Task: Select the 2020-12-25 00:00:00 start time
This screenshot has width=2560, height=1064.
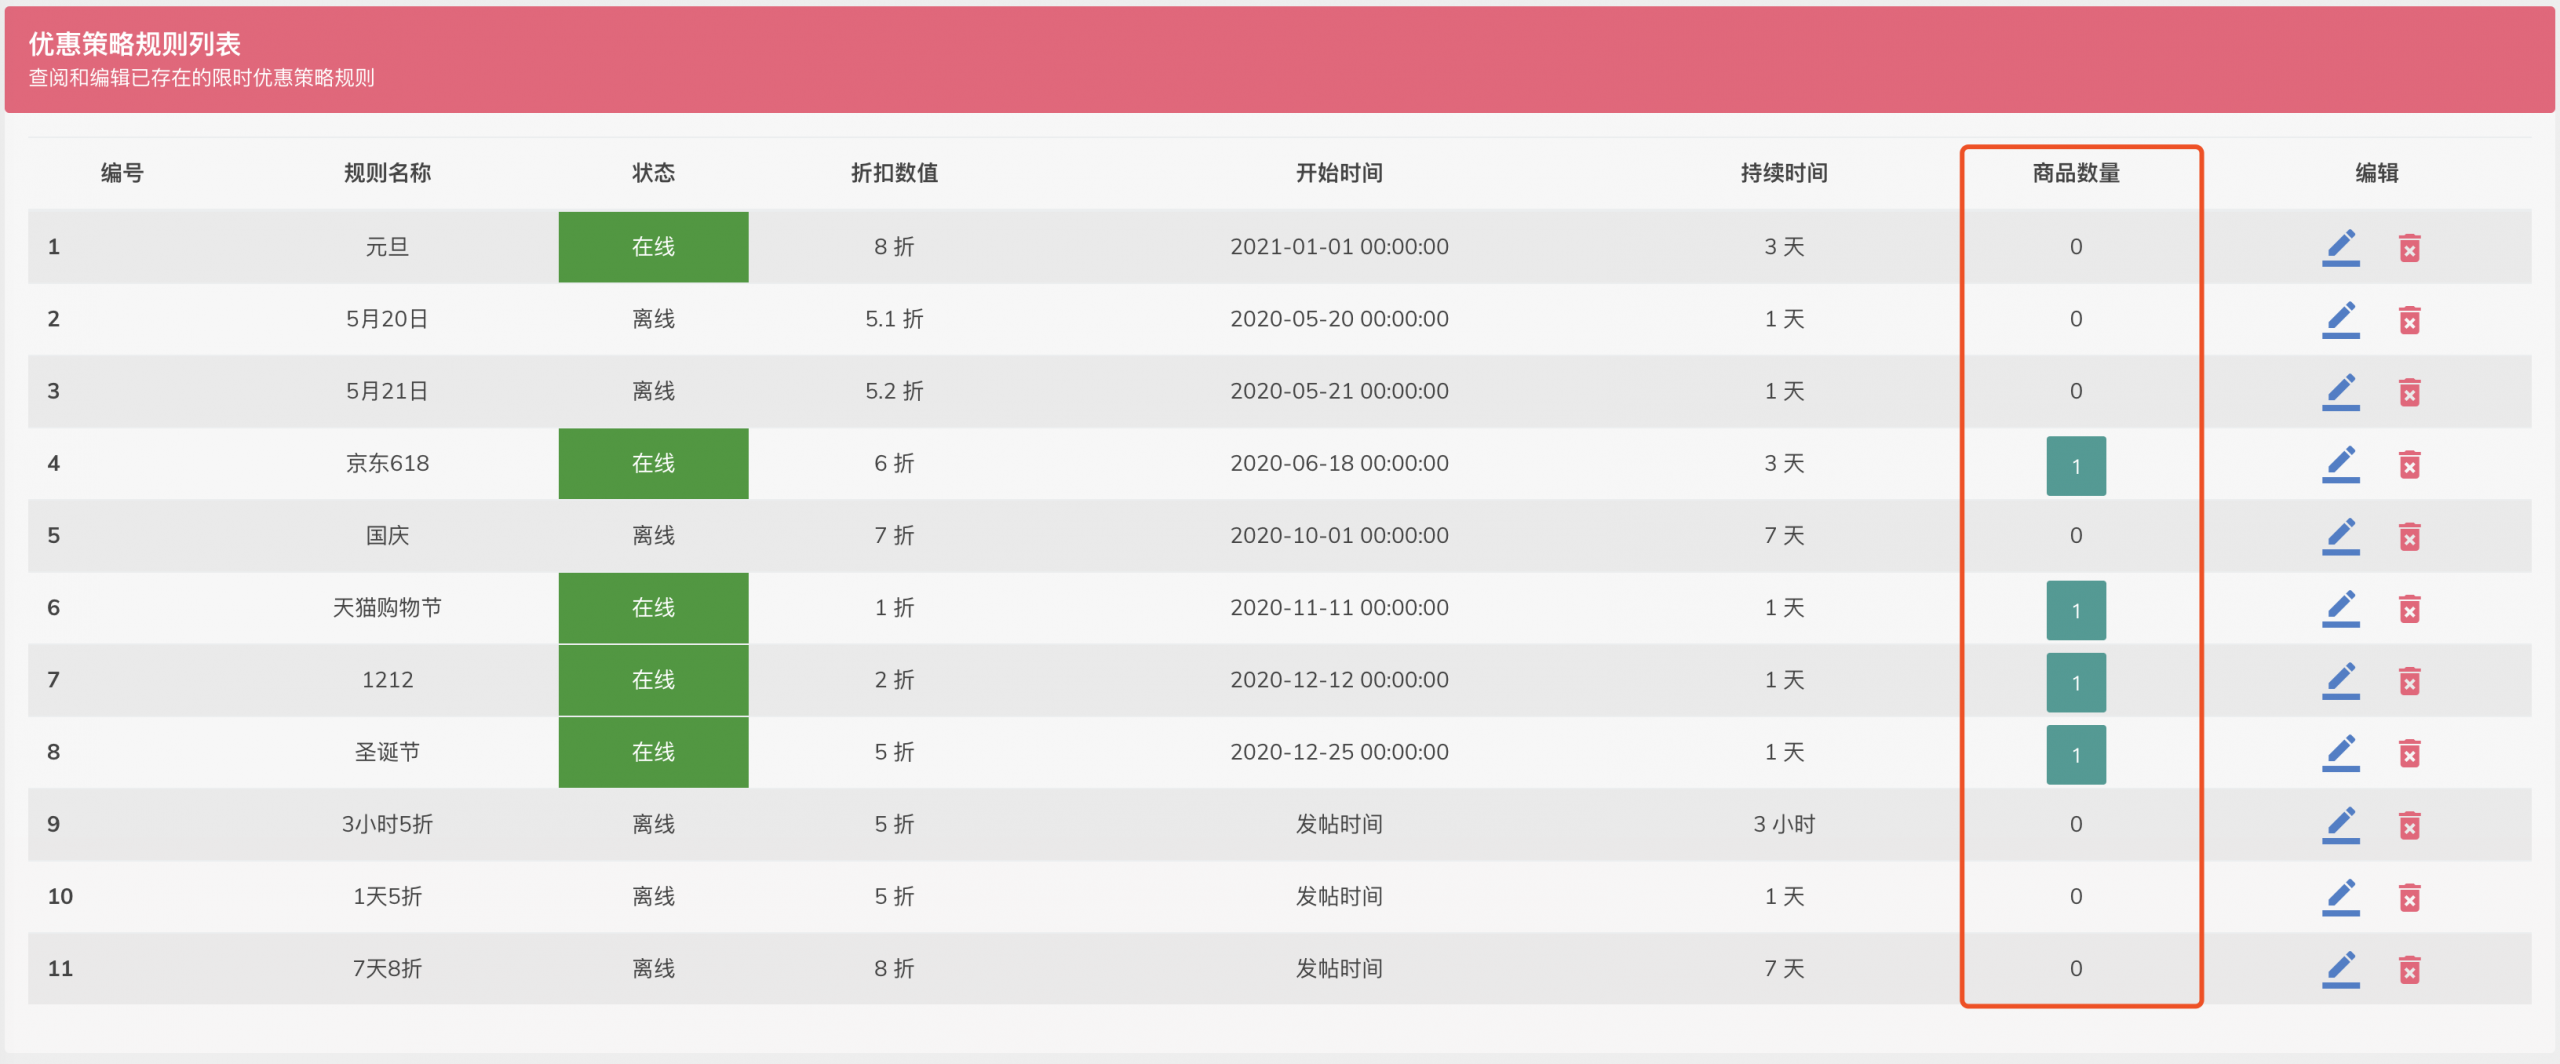Action: coord(1339,752)
